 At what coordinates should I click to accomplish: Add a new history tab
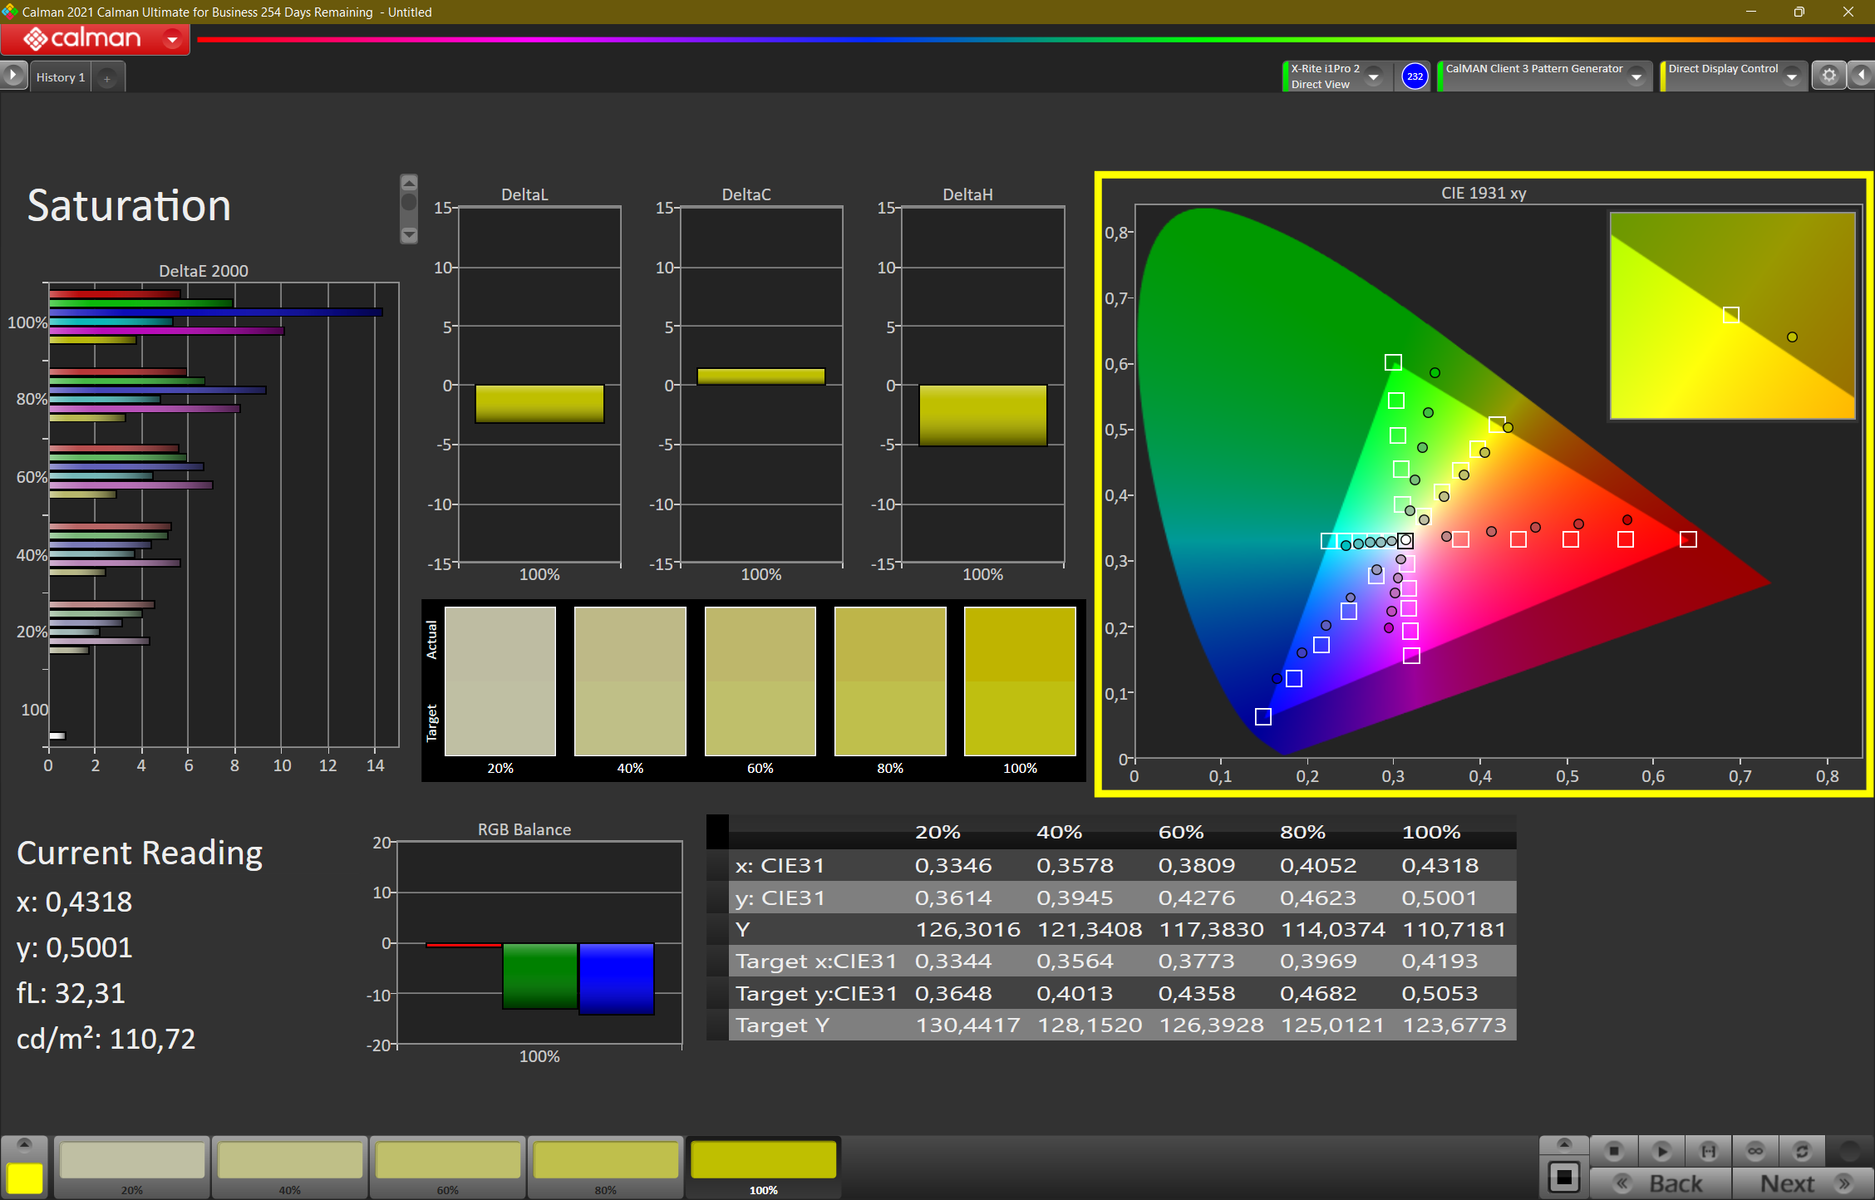(107, 78)
